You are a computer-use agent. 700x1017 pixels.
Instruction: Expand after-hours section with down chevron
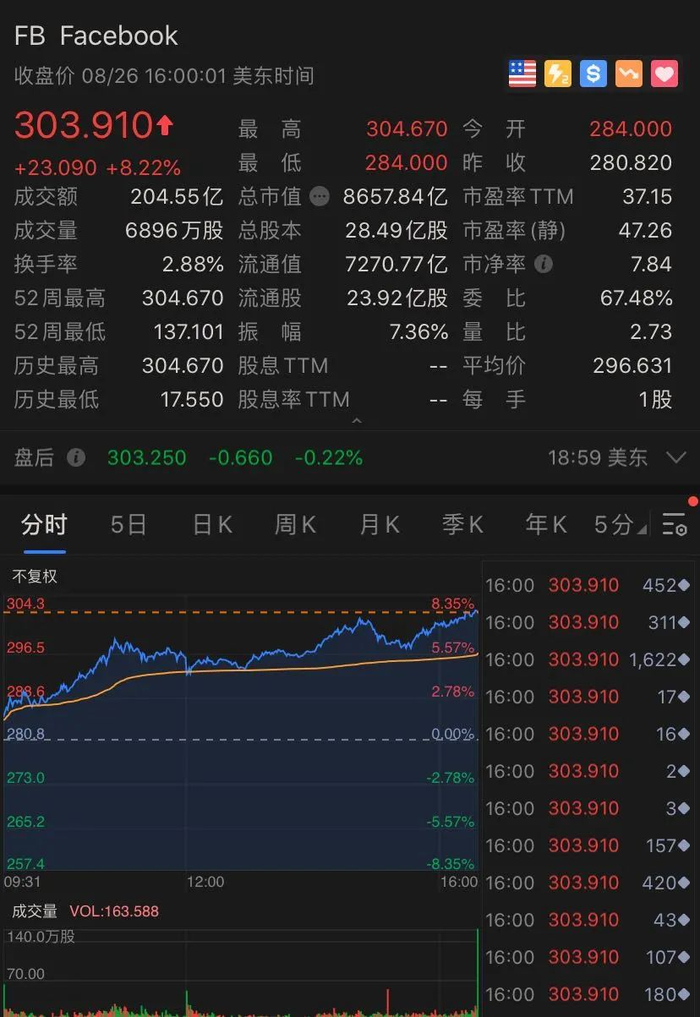676,458
